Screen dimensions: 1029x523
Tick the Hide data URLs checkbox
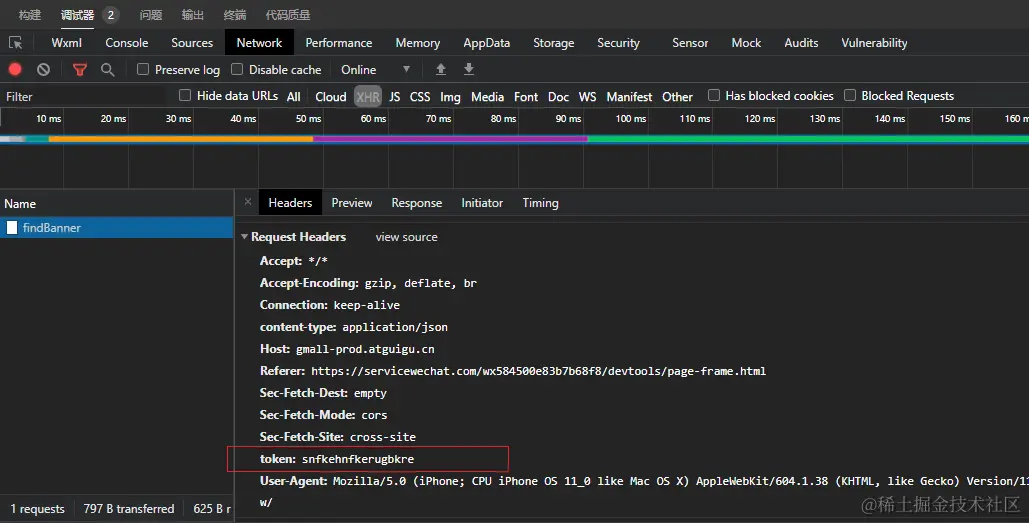coord(185,96)
